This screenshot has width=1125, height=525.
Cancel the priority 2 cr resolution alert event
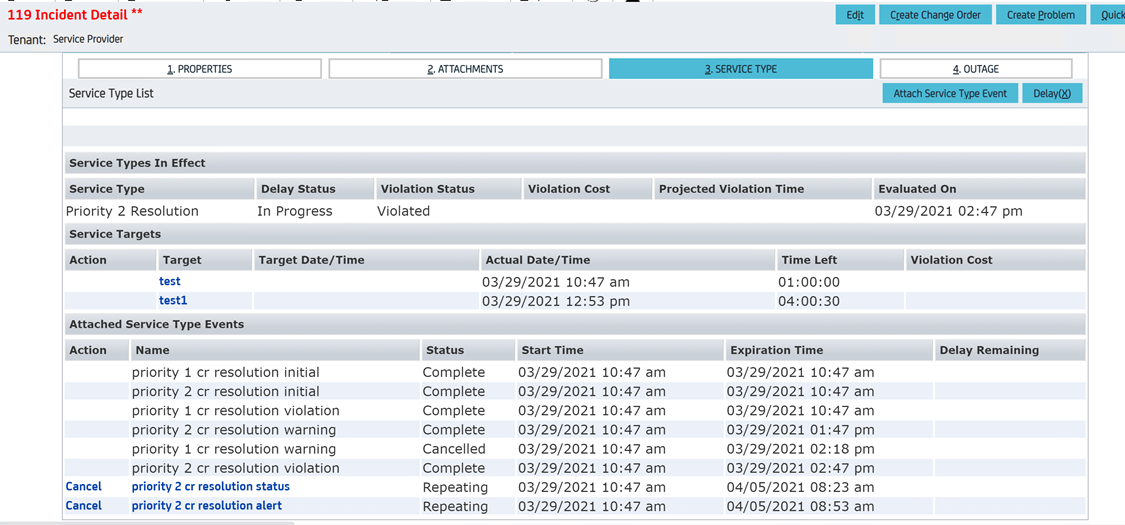click(x=84, y=506)
